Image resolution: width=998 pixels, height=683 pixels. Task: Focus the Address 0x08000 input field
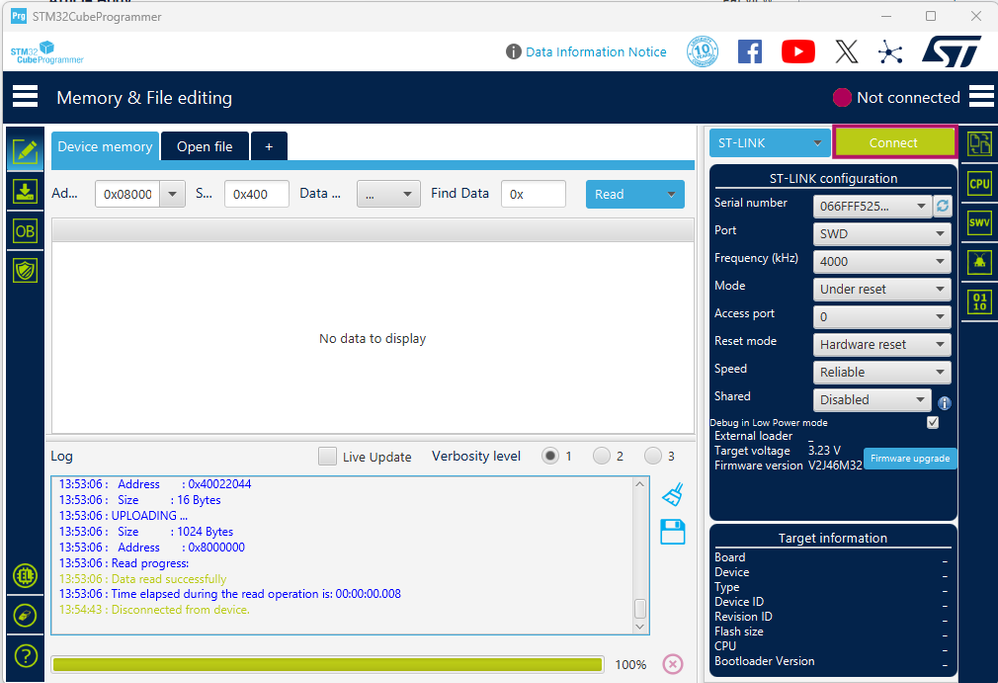point(128,194)
